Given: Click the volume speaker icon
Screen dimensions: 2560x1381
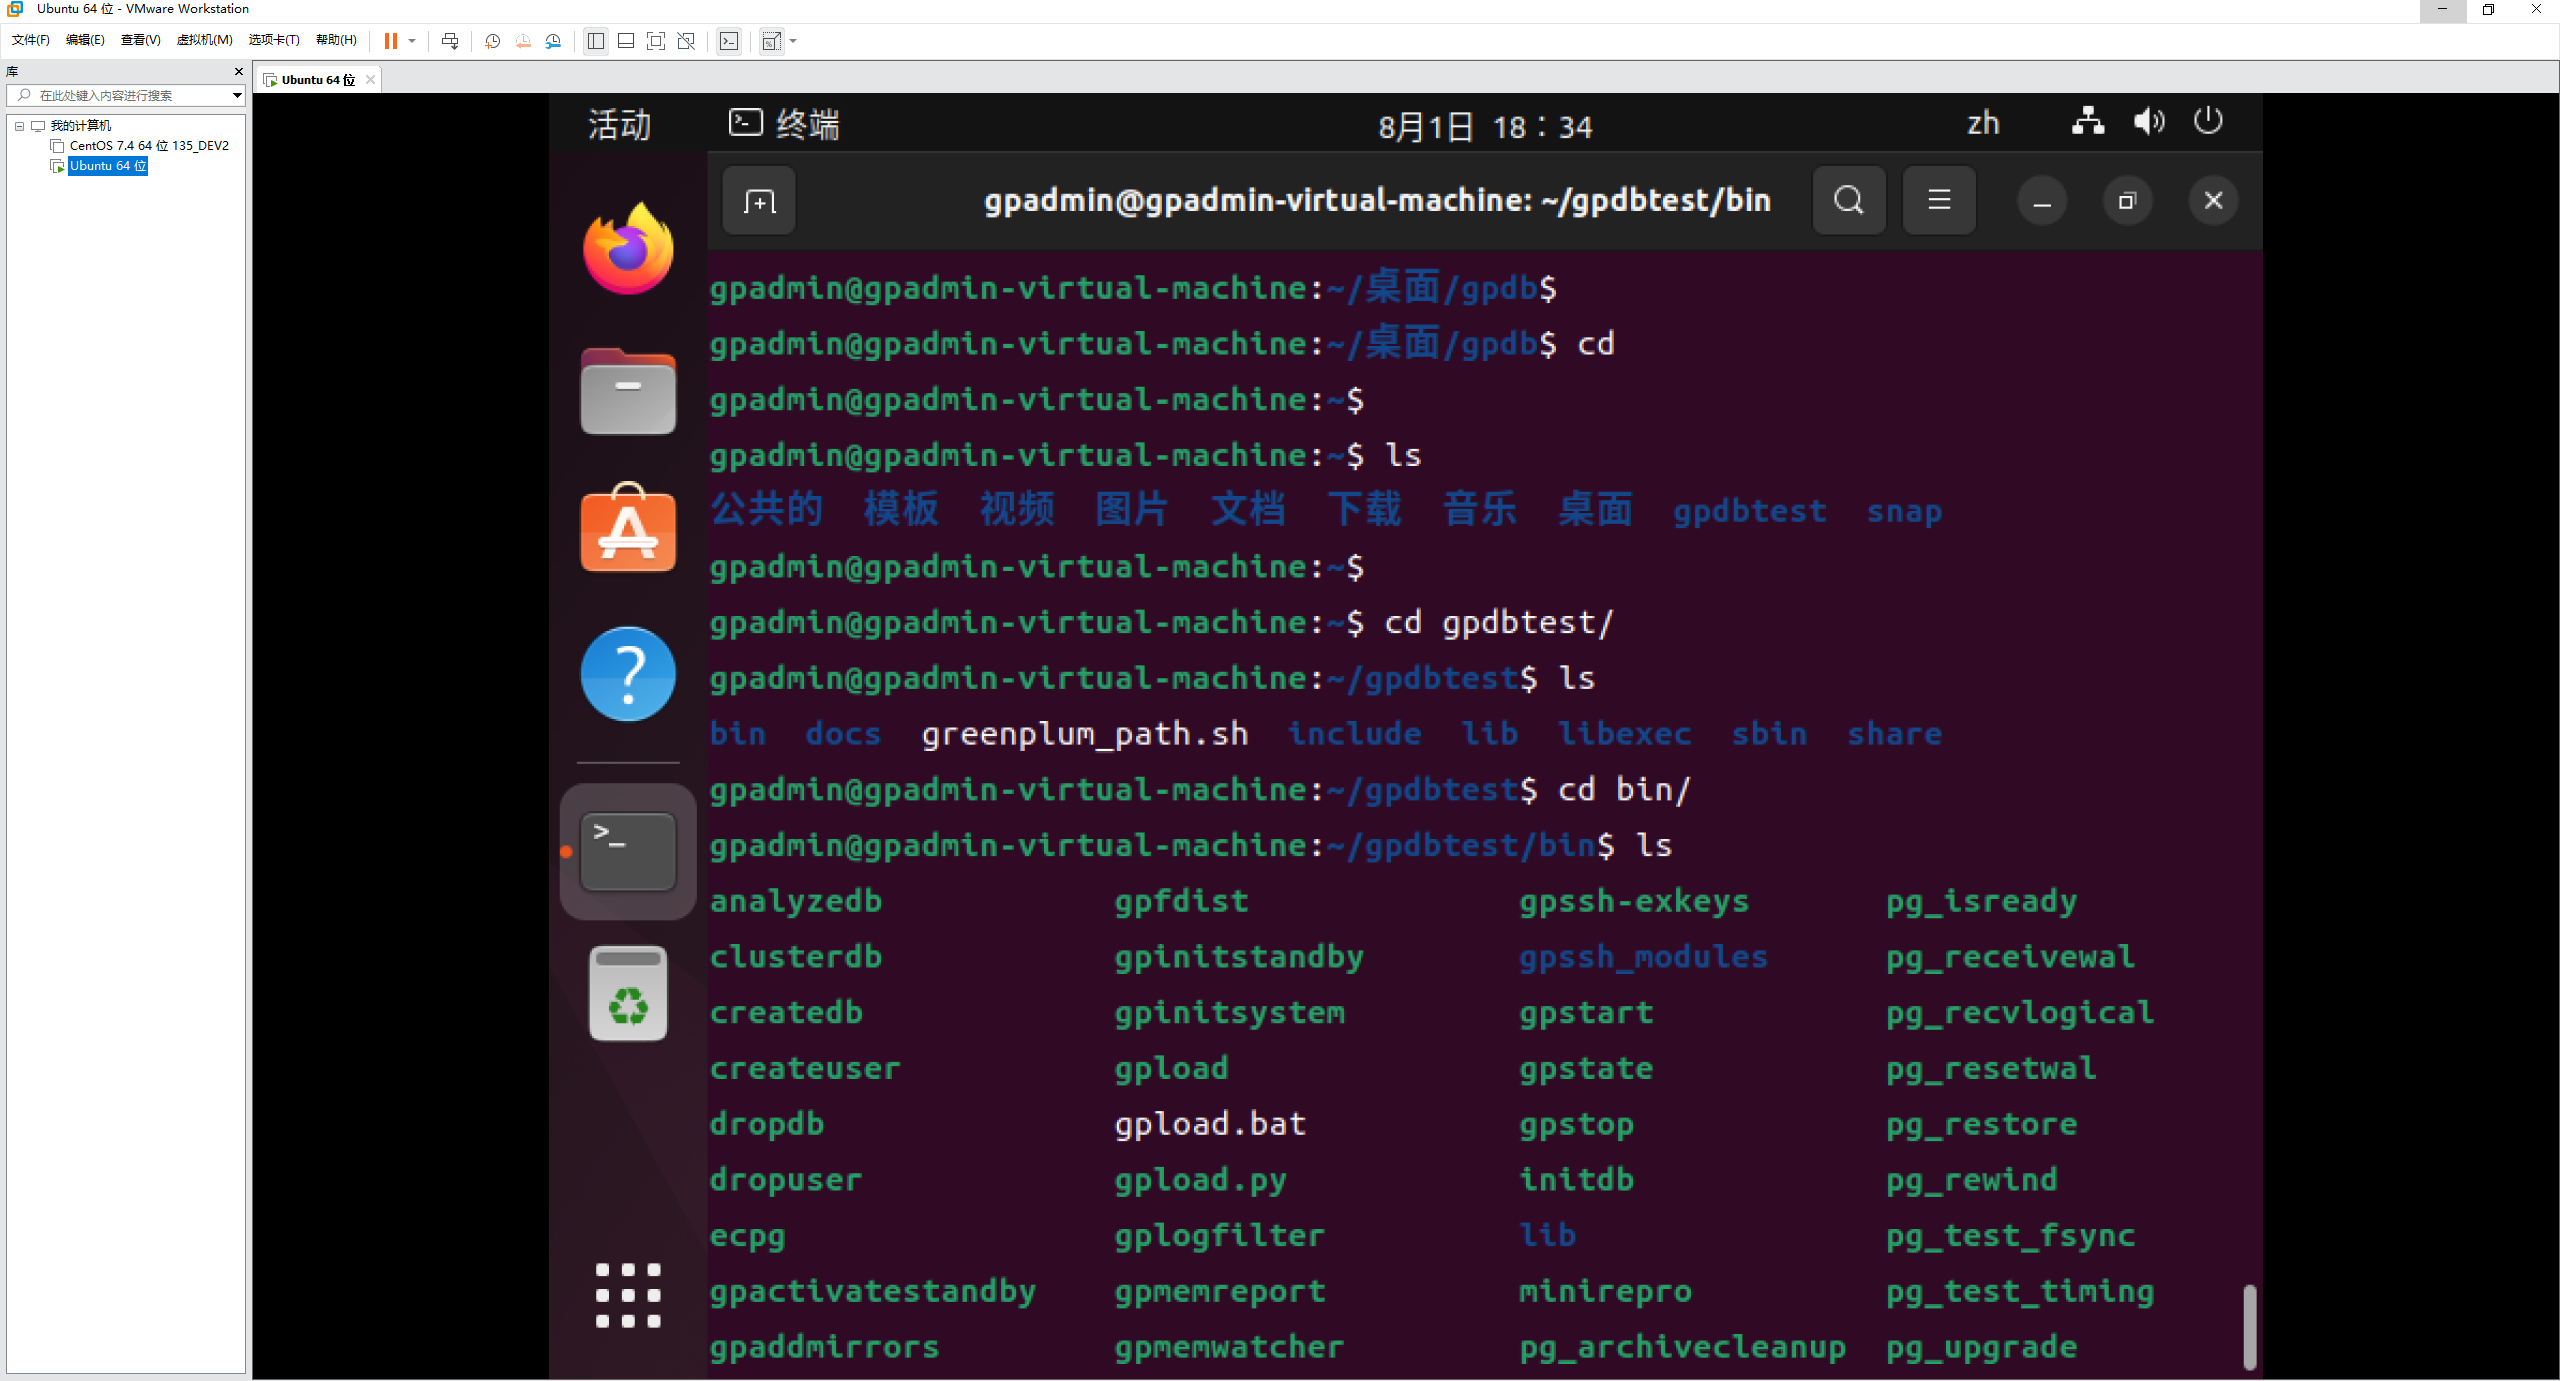Looking at the screenshot, I should (x=2148, y=122).
